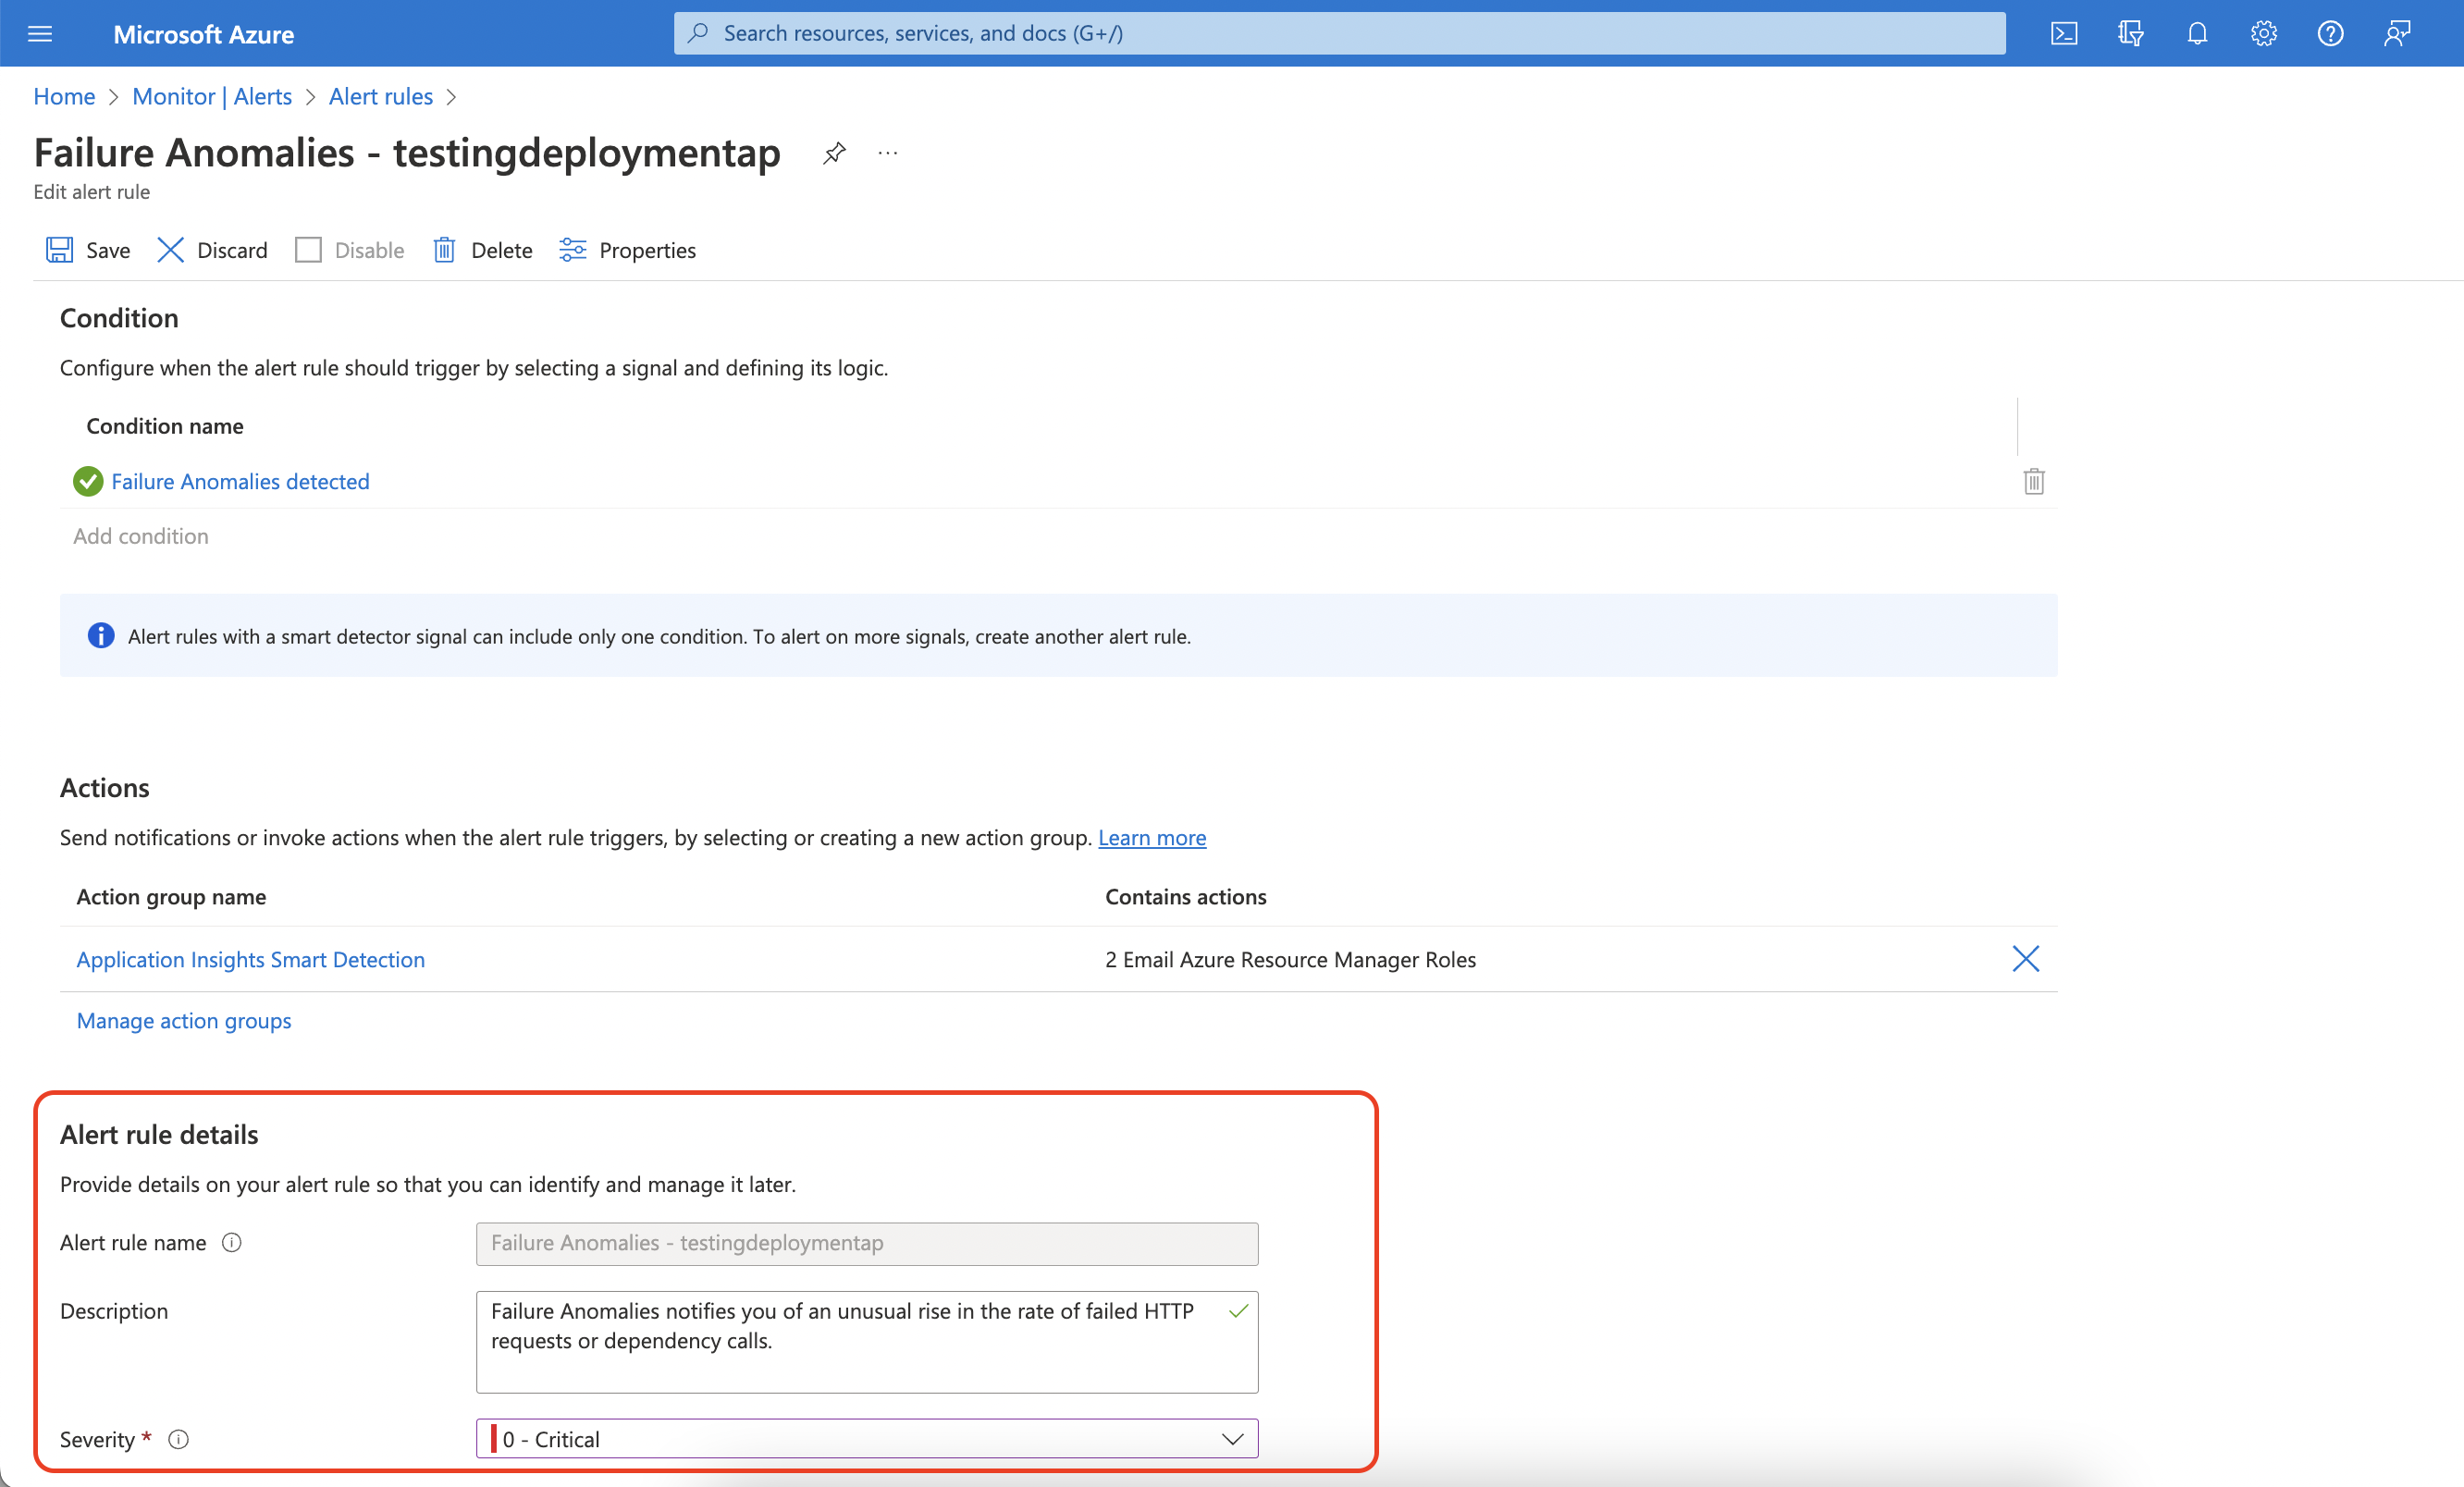Viewport: 2464px width, 1487px height.
Task: Open the Manage action groups link
Action: [184, 1021]
